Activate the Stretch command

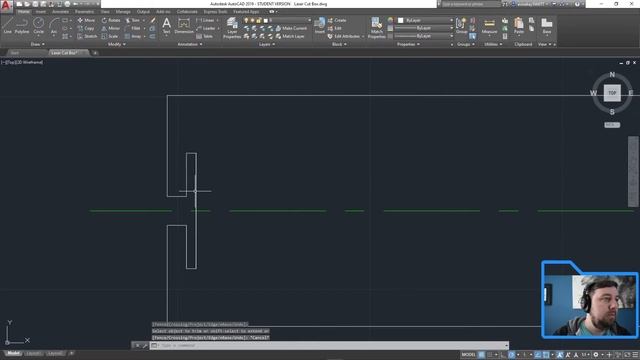(x=87, y=36)
